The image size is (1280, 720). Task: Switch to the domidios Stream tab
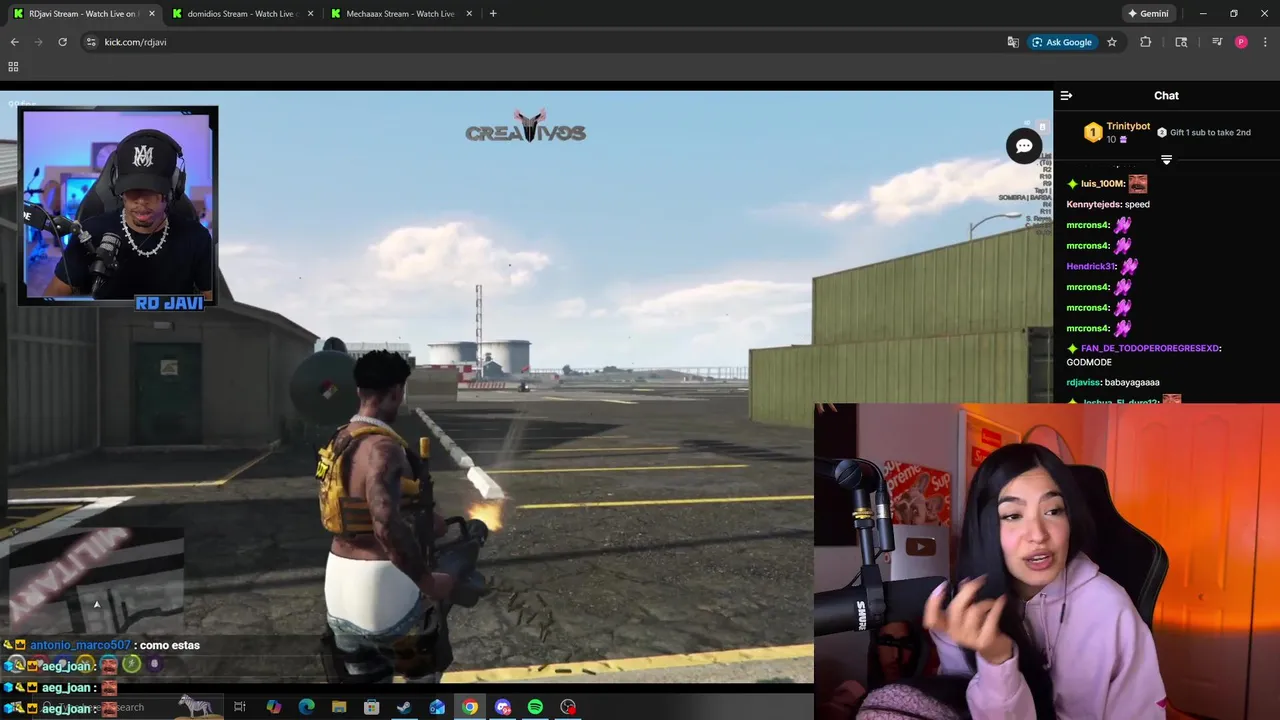(x=242, y=14)
